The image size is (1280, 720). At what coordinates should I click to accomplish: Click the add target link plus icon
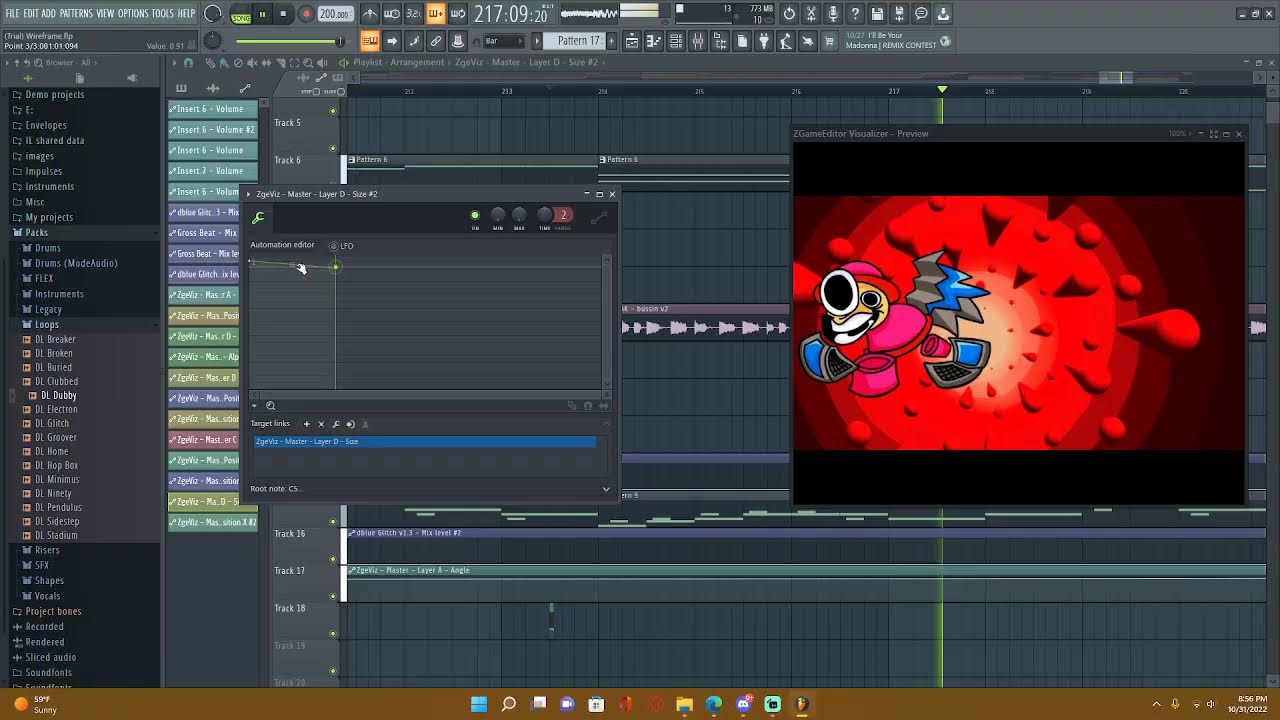(307, 424)
